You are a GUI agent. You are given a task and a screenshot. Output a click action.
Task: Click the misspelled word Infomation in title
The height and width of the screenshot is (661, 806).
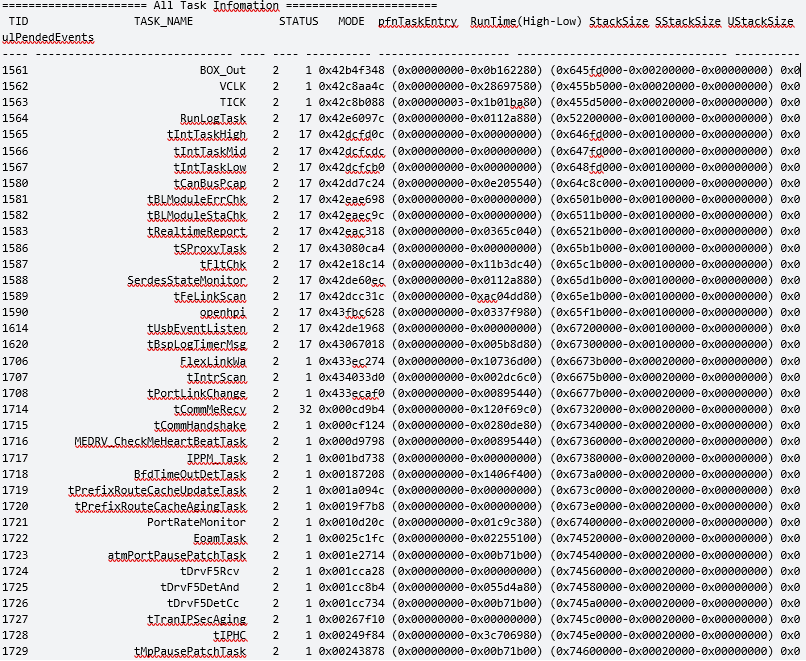tap(246, 6)
